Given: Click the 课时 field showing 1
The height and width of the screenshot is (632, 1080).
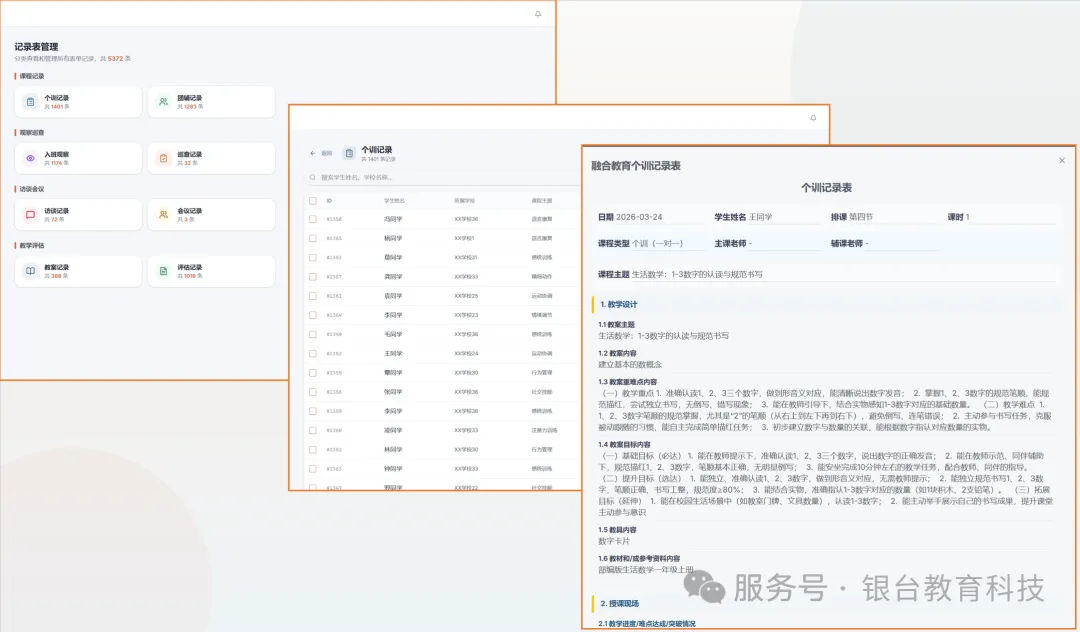Looking at the screenshot, I should click(x=1001, y=217).
